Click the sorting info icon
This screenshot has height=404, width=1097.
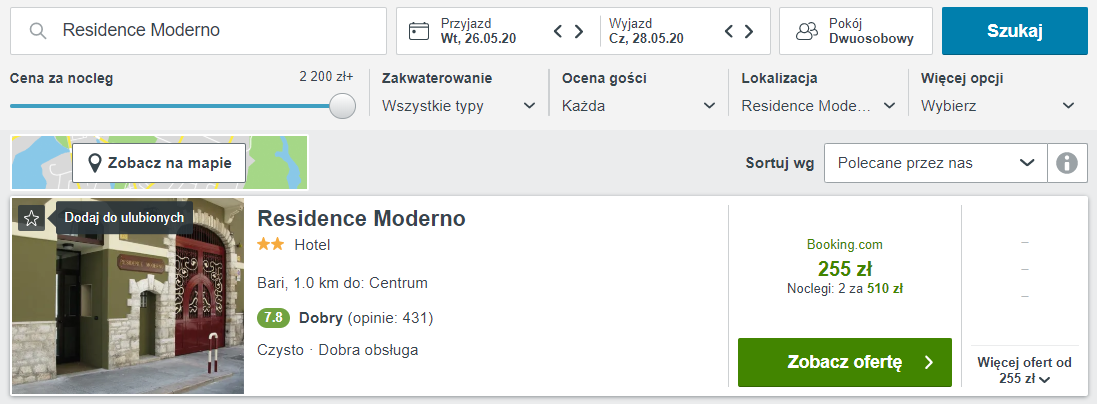click(1067, 163)
